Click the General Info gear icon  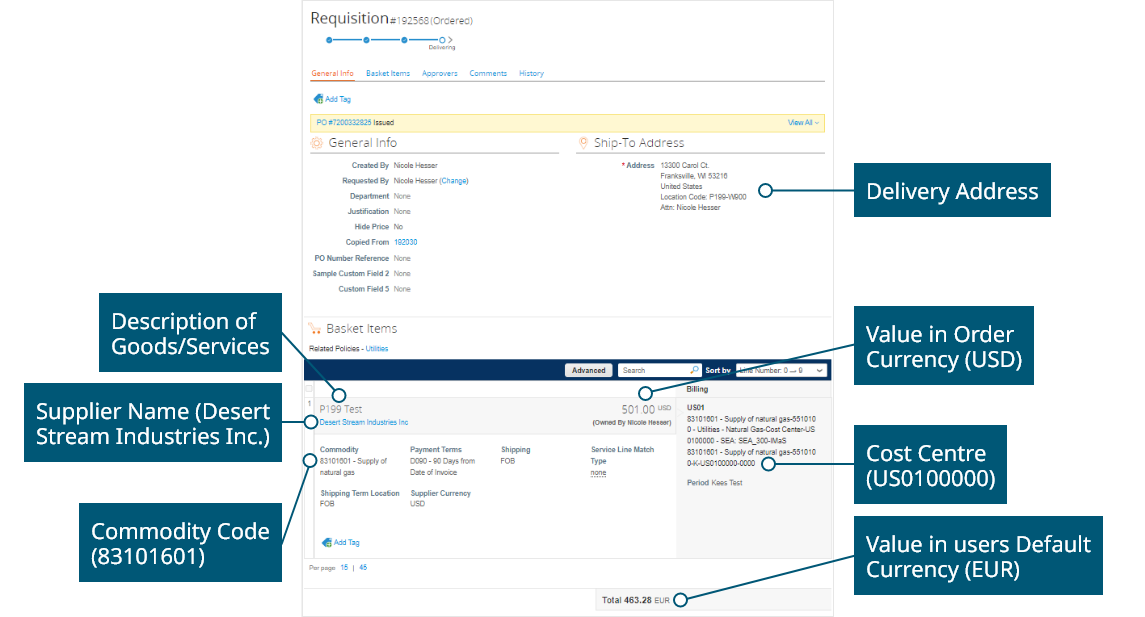317,143
